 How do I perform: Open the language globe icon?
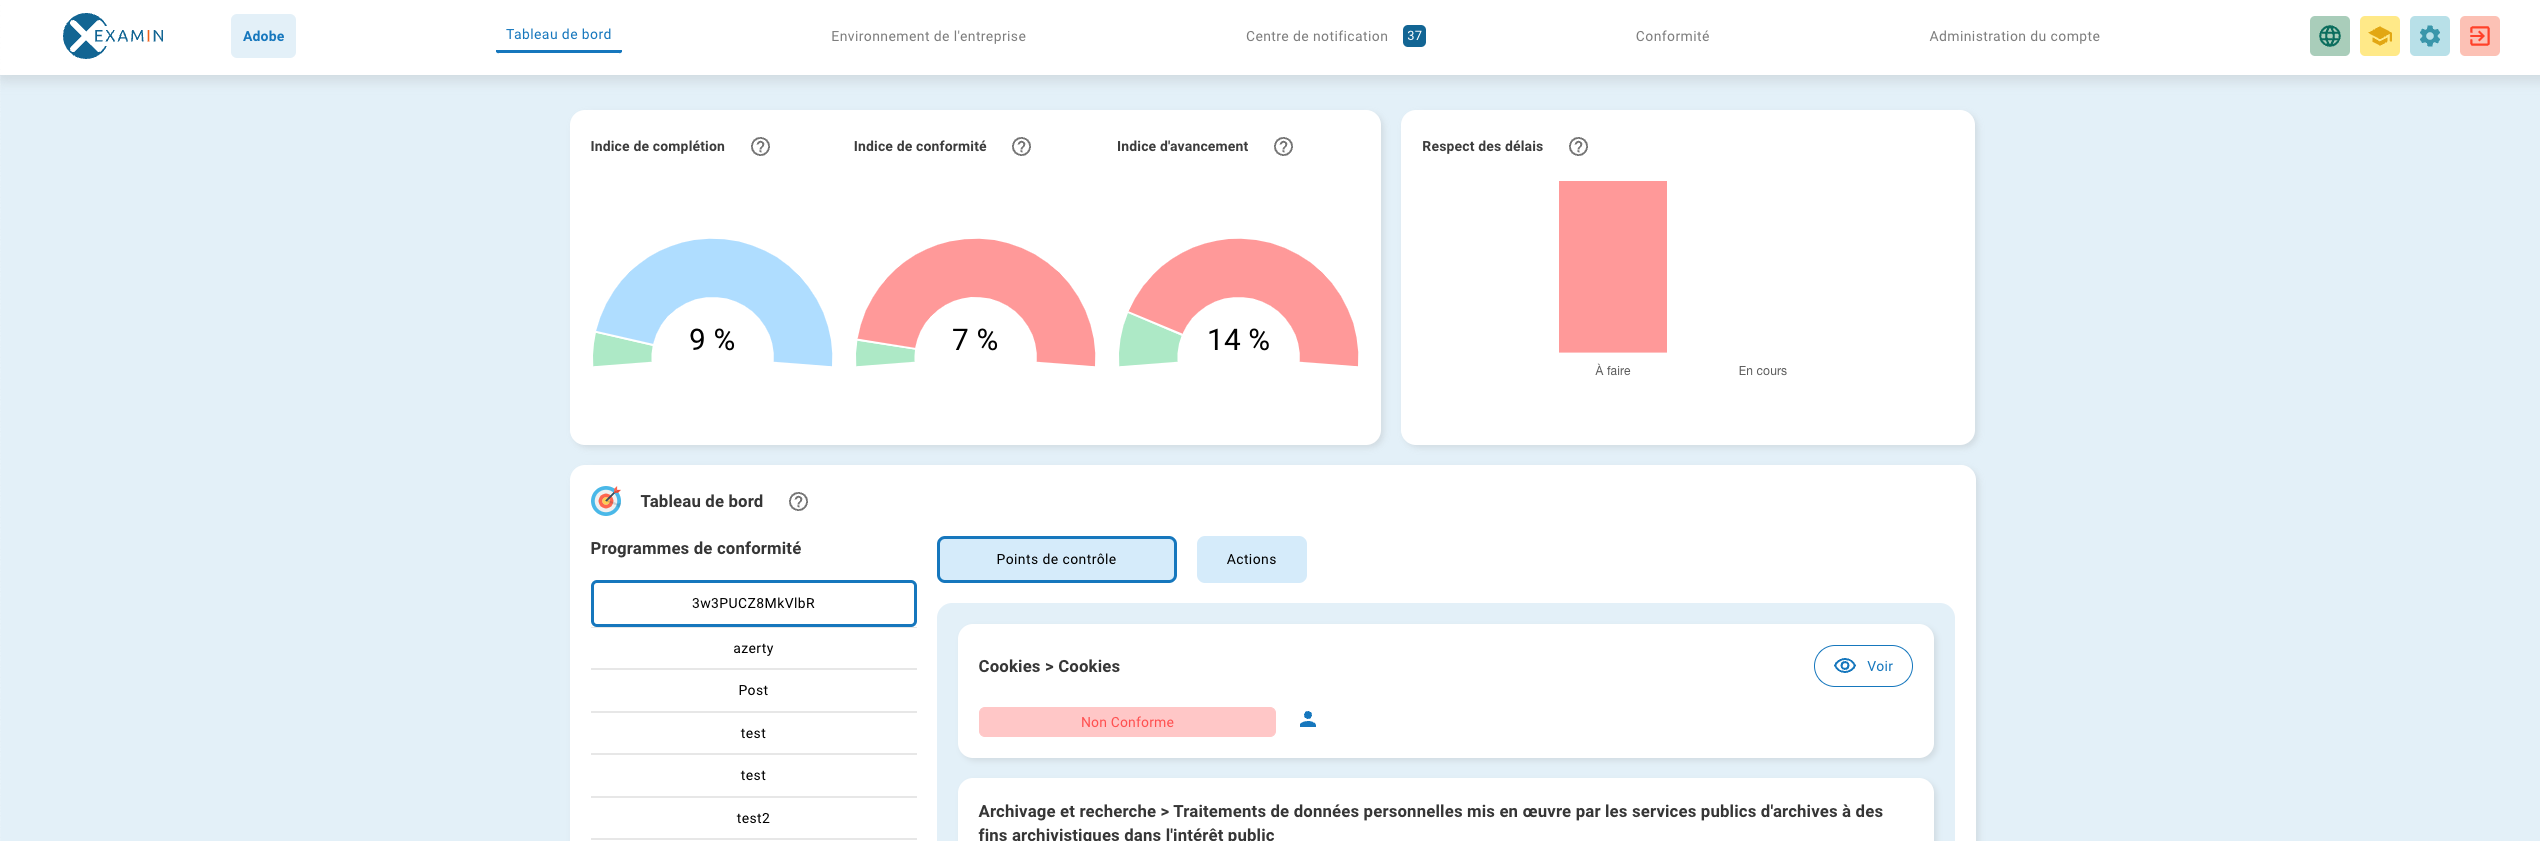click(2329, 36)
